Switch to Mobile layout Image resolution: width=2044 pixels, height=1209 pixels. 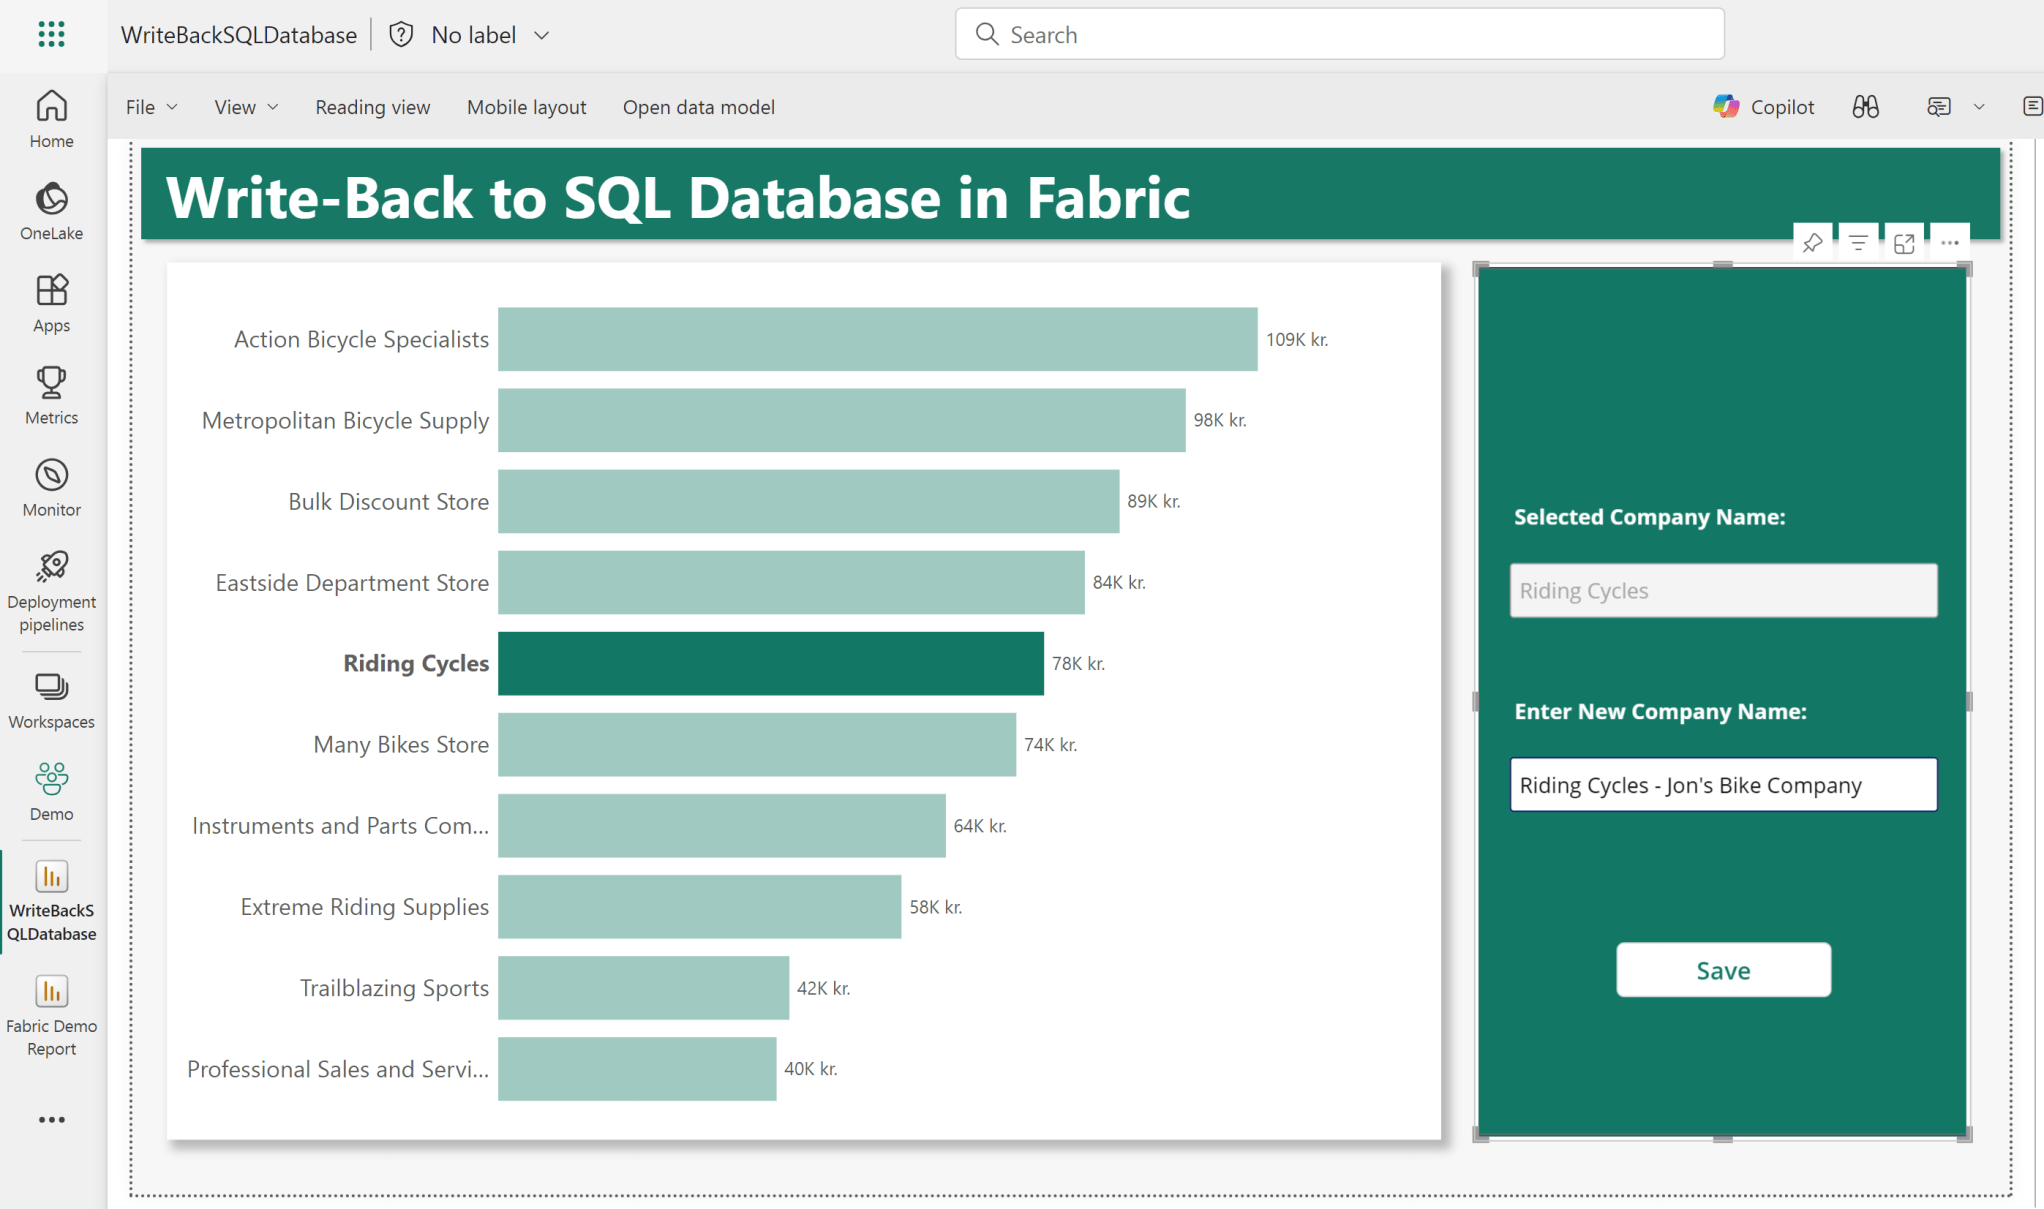[x=526, y=106]
